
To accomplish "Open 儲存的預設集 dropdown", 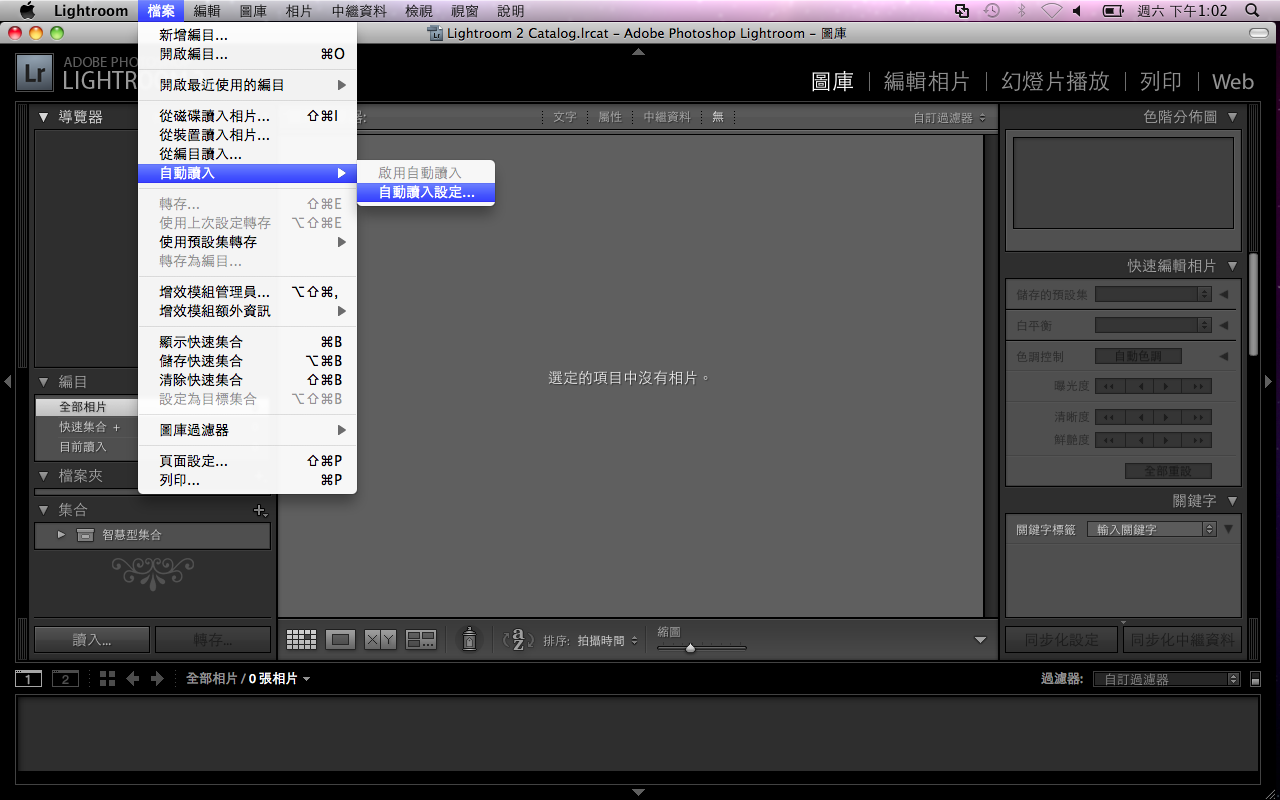I will click(x=1153, y=294).
